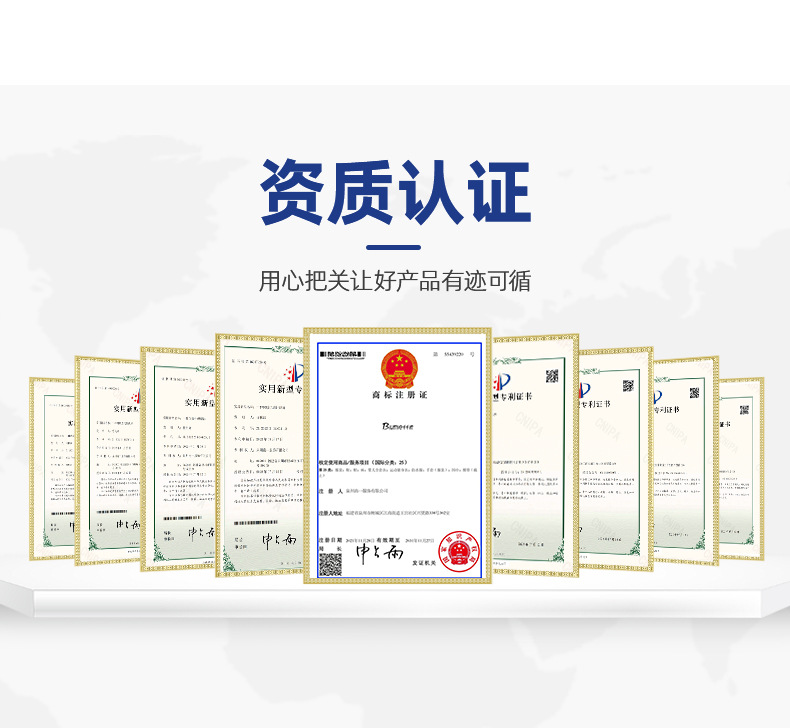Click the 商标注册证 title text

click(400, 395)
